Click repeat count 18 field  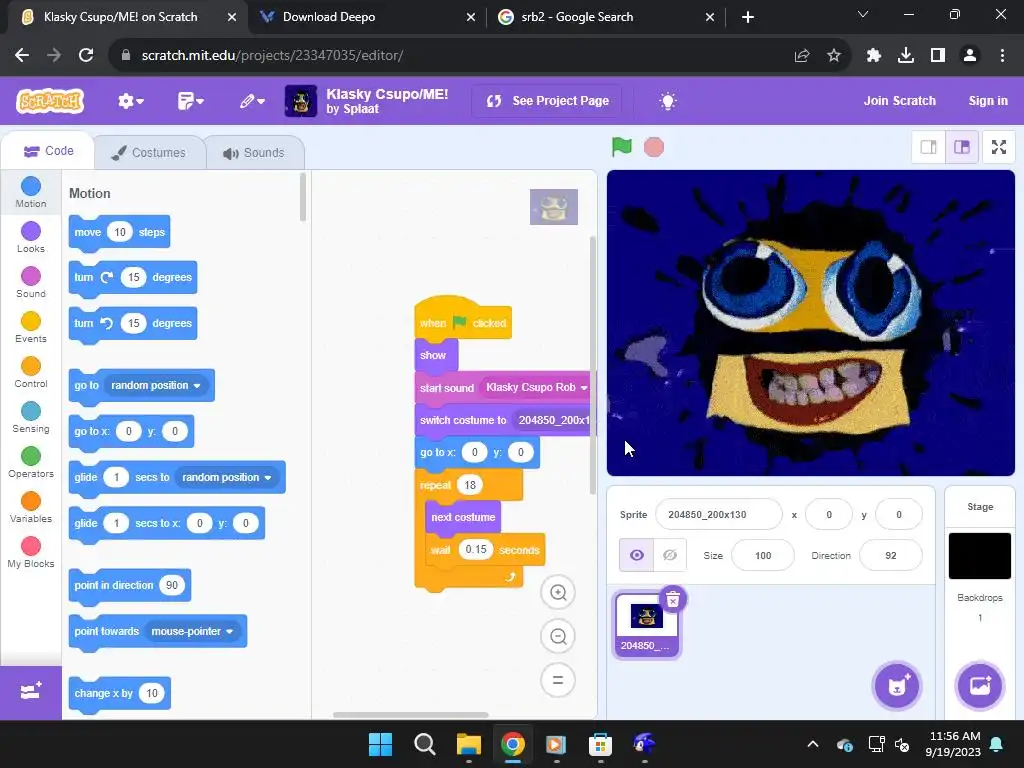click(470, 485)
